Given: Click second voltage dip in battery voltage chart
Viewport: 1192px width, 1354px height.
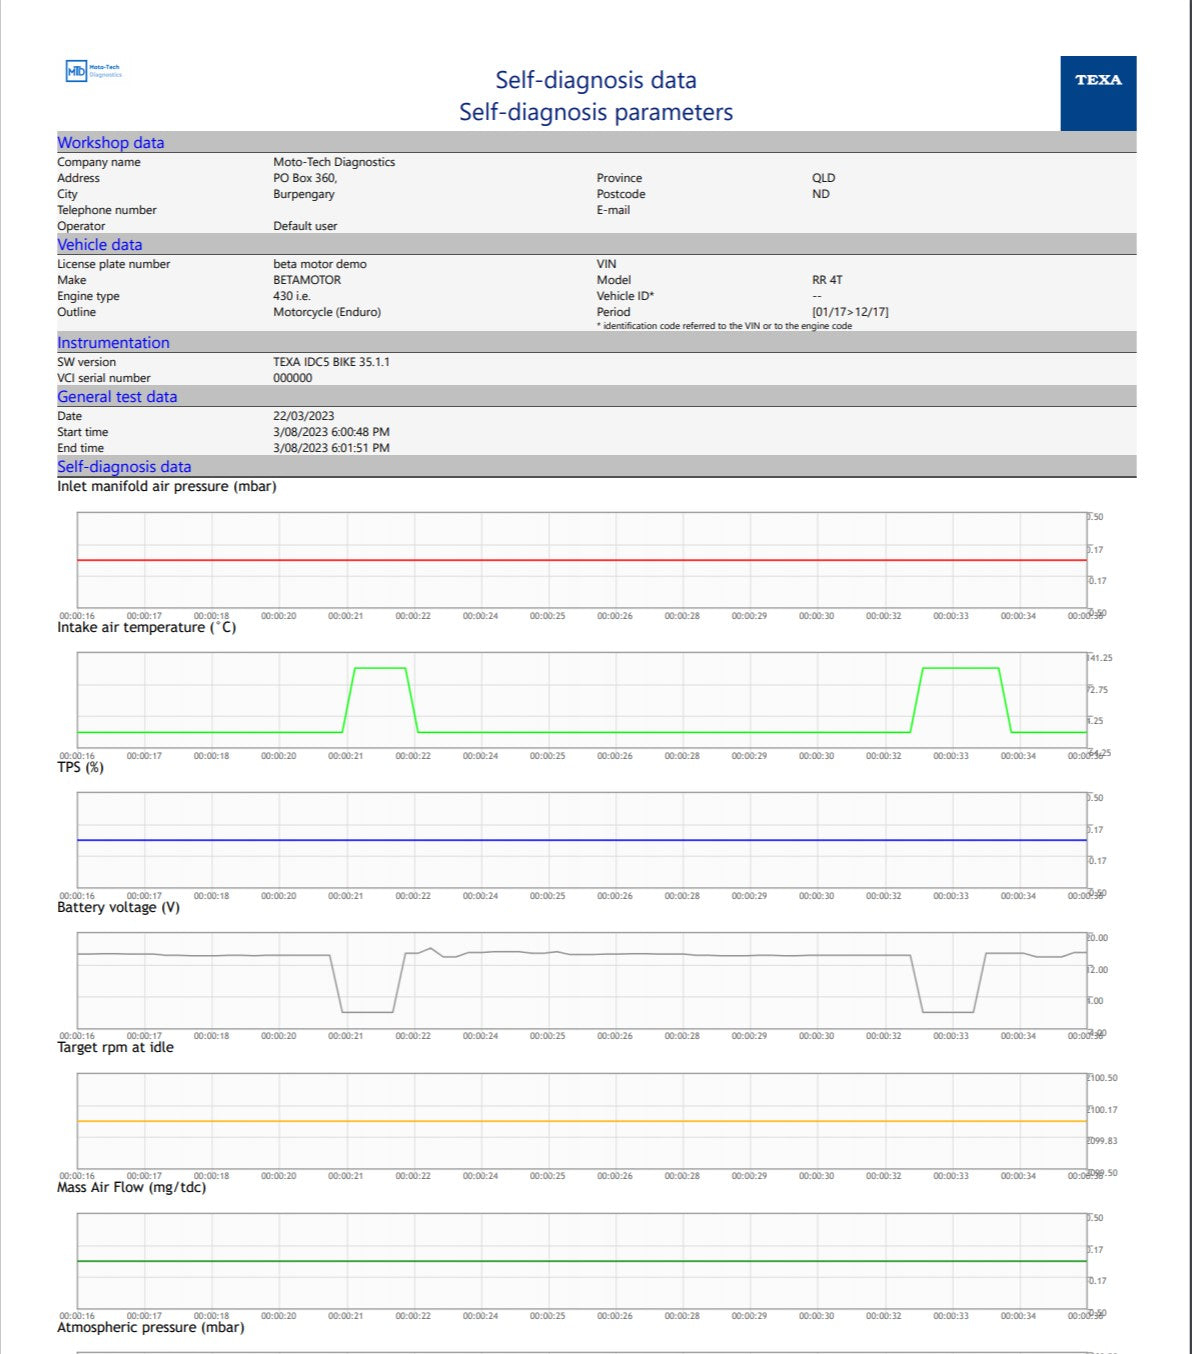Looking at the screenshot, I should pyautogui.click(x=948, y=1011).
